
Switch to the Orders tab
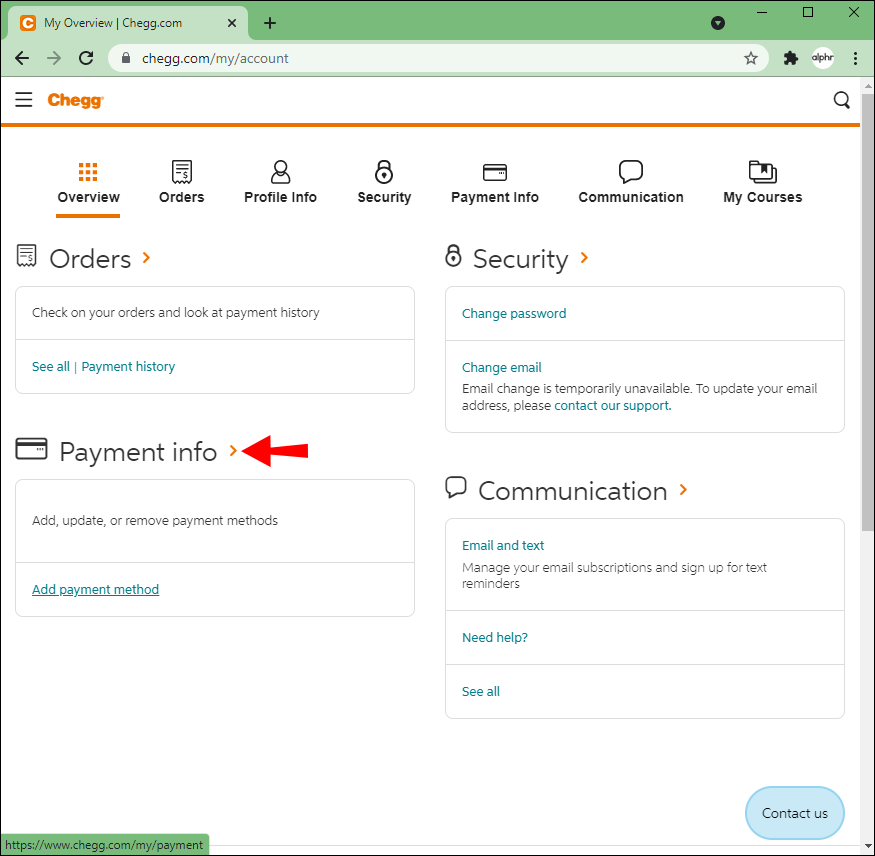[x=181, y=184]
